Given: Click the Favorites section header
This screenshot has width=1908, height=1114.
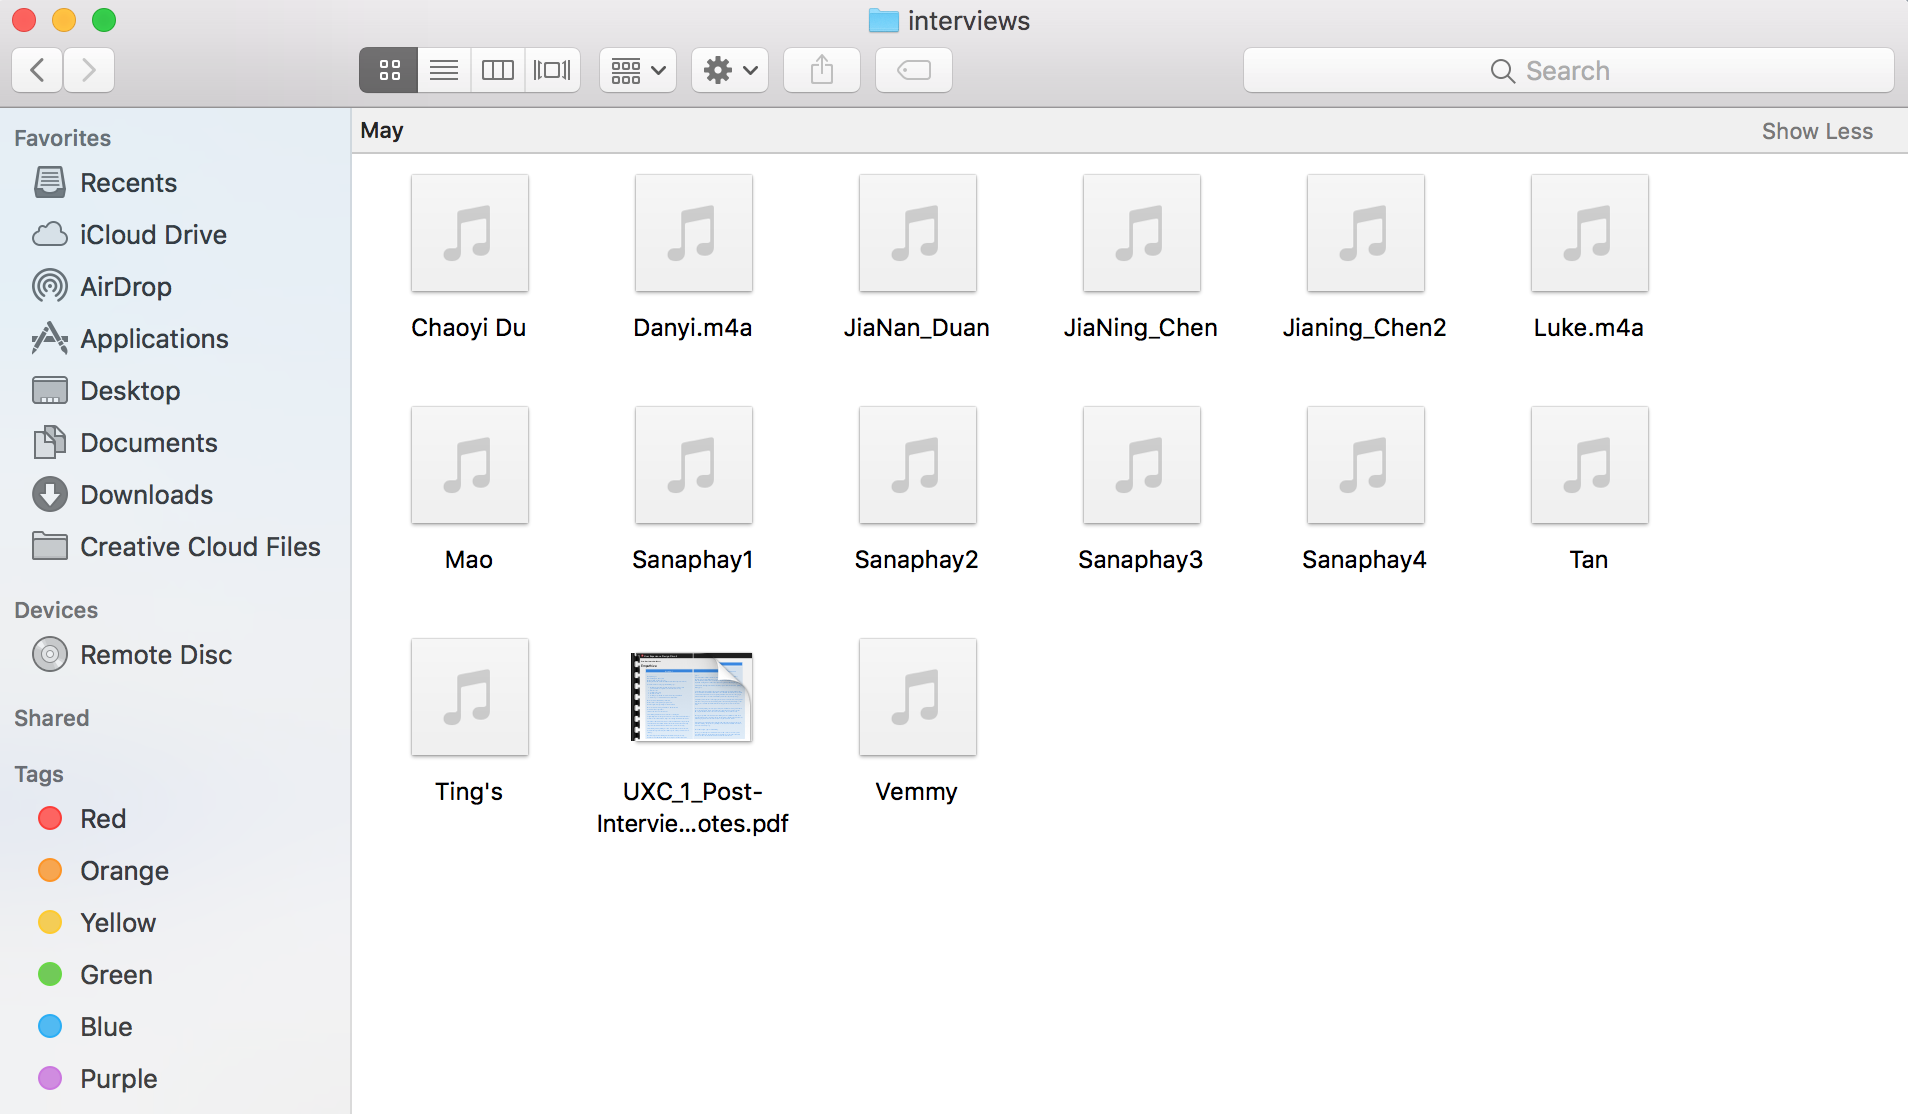Looking at the screenshot, I should pos(62,138).
